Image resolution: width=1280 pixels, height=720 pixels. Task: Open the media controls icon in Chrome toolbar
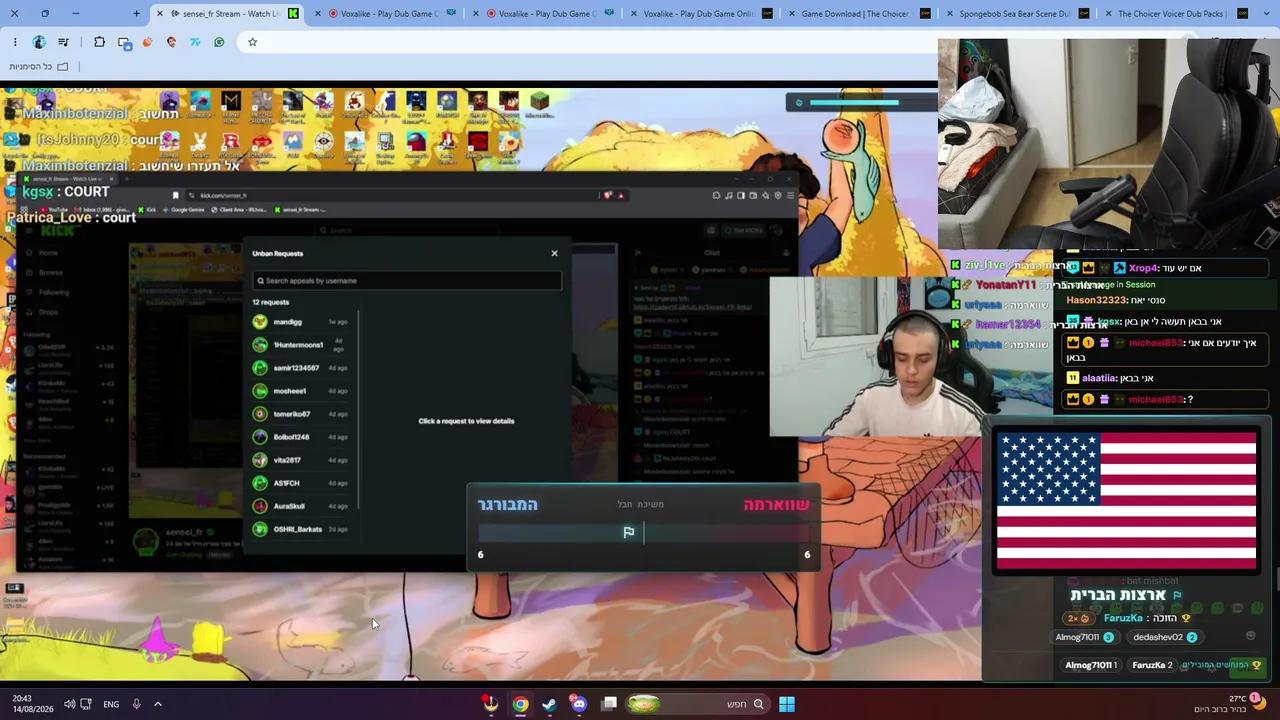63,42
